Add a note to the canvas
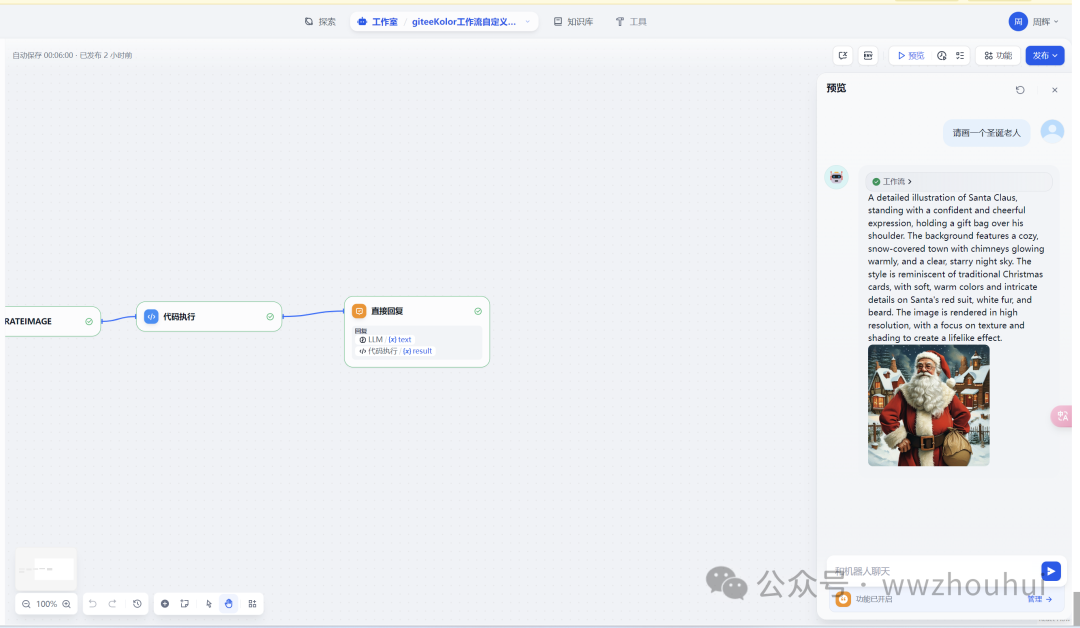This screenshot has width=1080, height=628. click(x=185, y=604)
